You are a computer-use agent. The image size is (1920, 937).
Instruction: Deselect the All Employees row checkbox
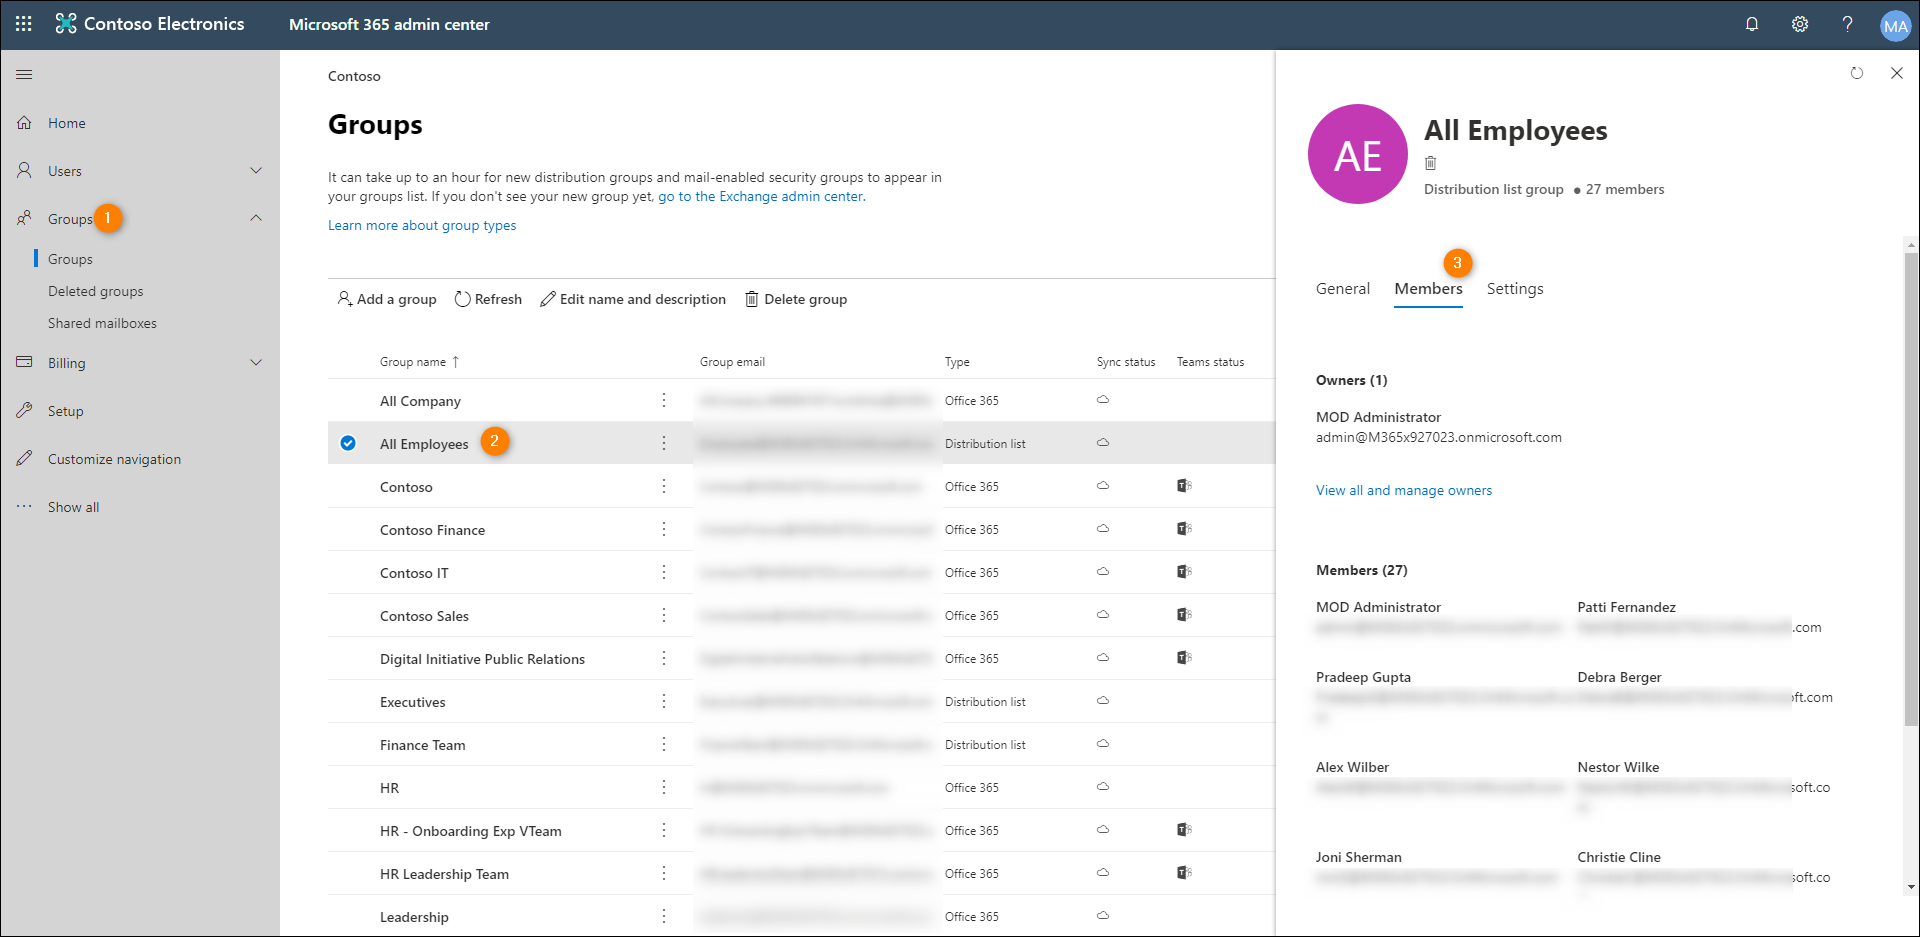[348, 442]
